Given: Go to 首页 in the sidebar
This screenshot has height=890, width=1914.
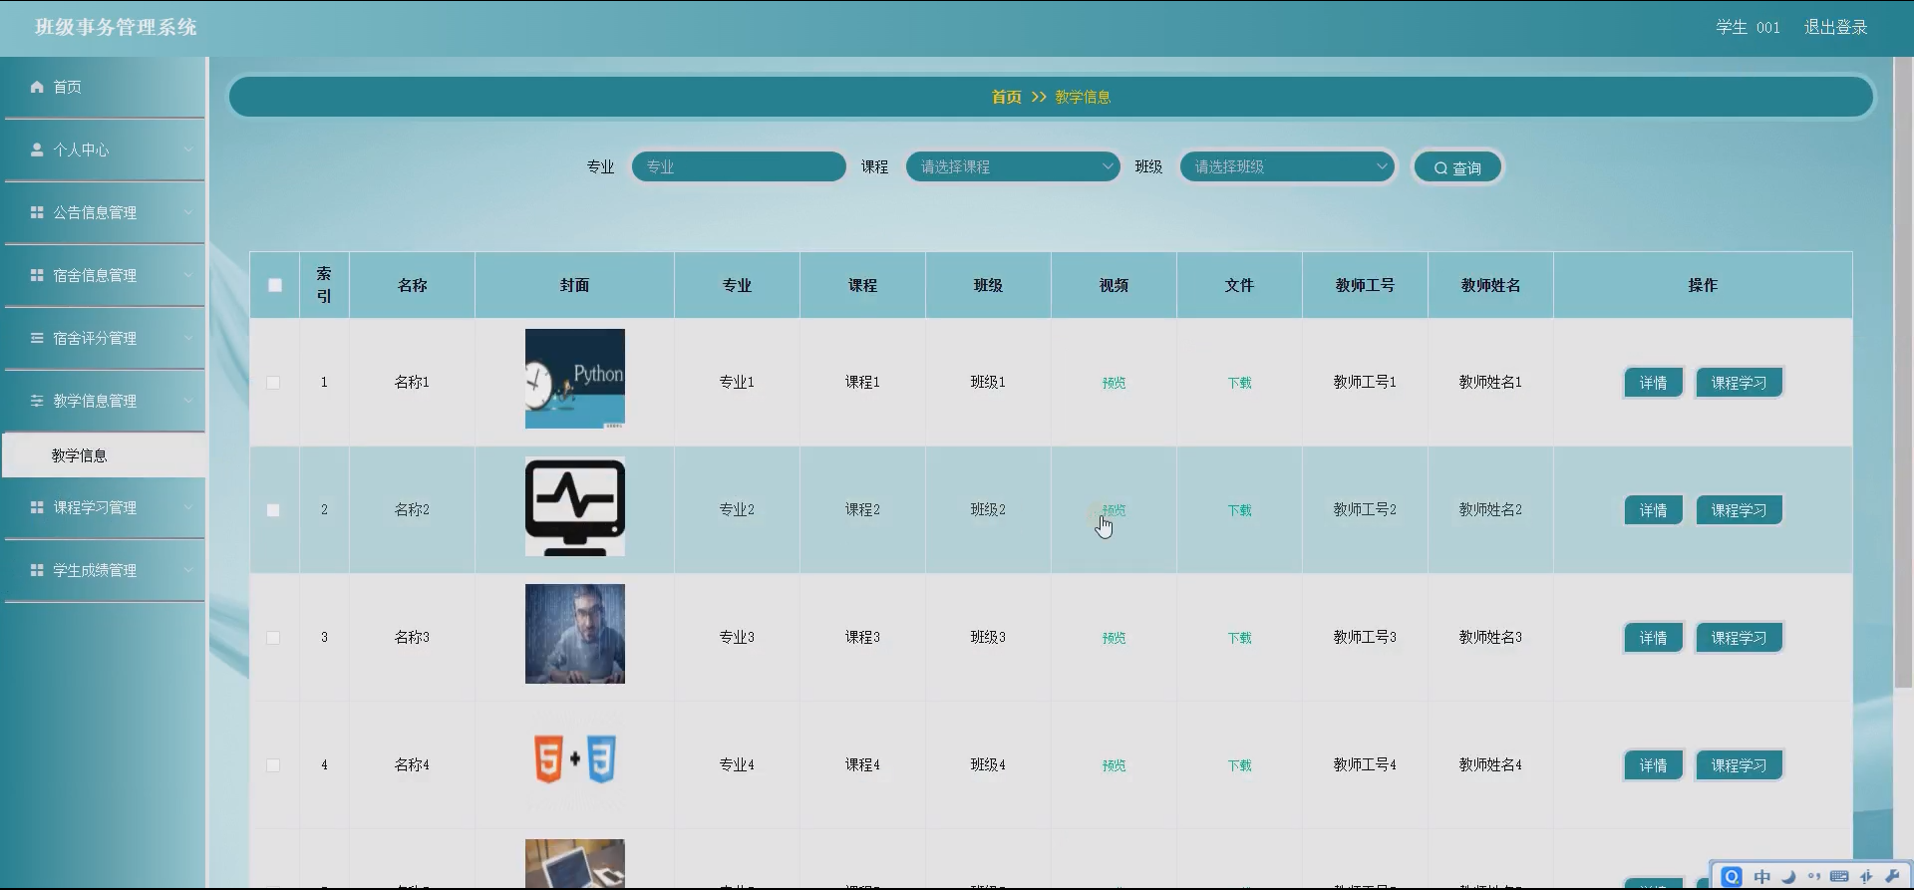Looking at the screenshot, I should pyautogui.click(x=104, y=87).
